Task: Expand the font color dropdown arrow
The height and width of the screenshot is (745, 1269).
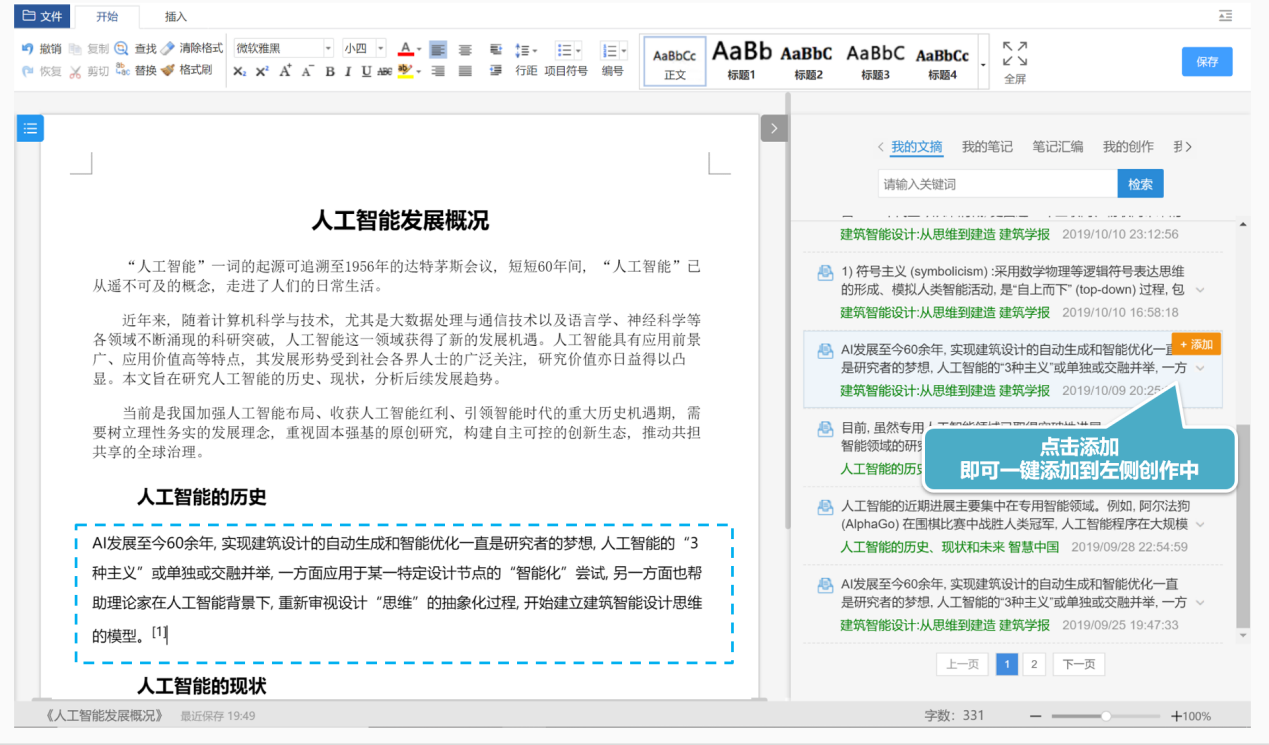Action: (x=418, y=49)
